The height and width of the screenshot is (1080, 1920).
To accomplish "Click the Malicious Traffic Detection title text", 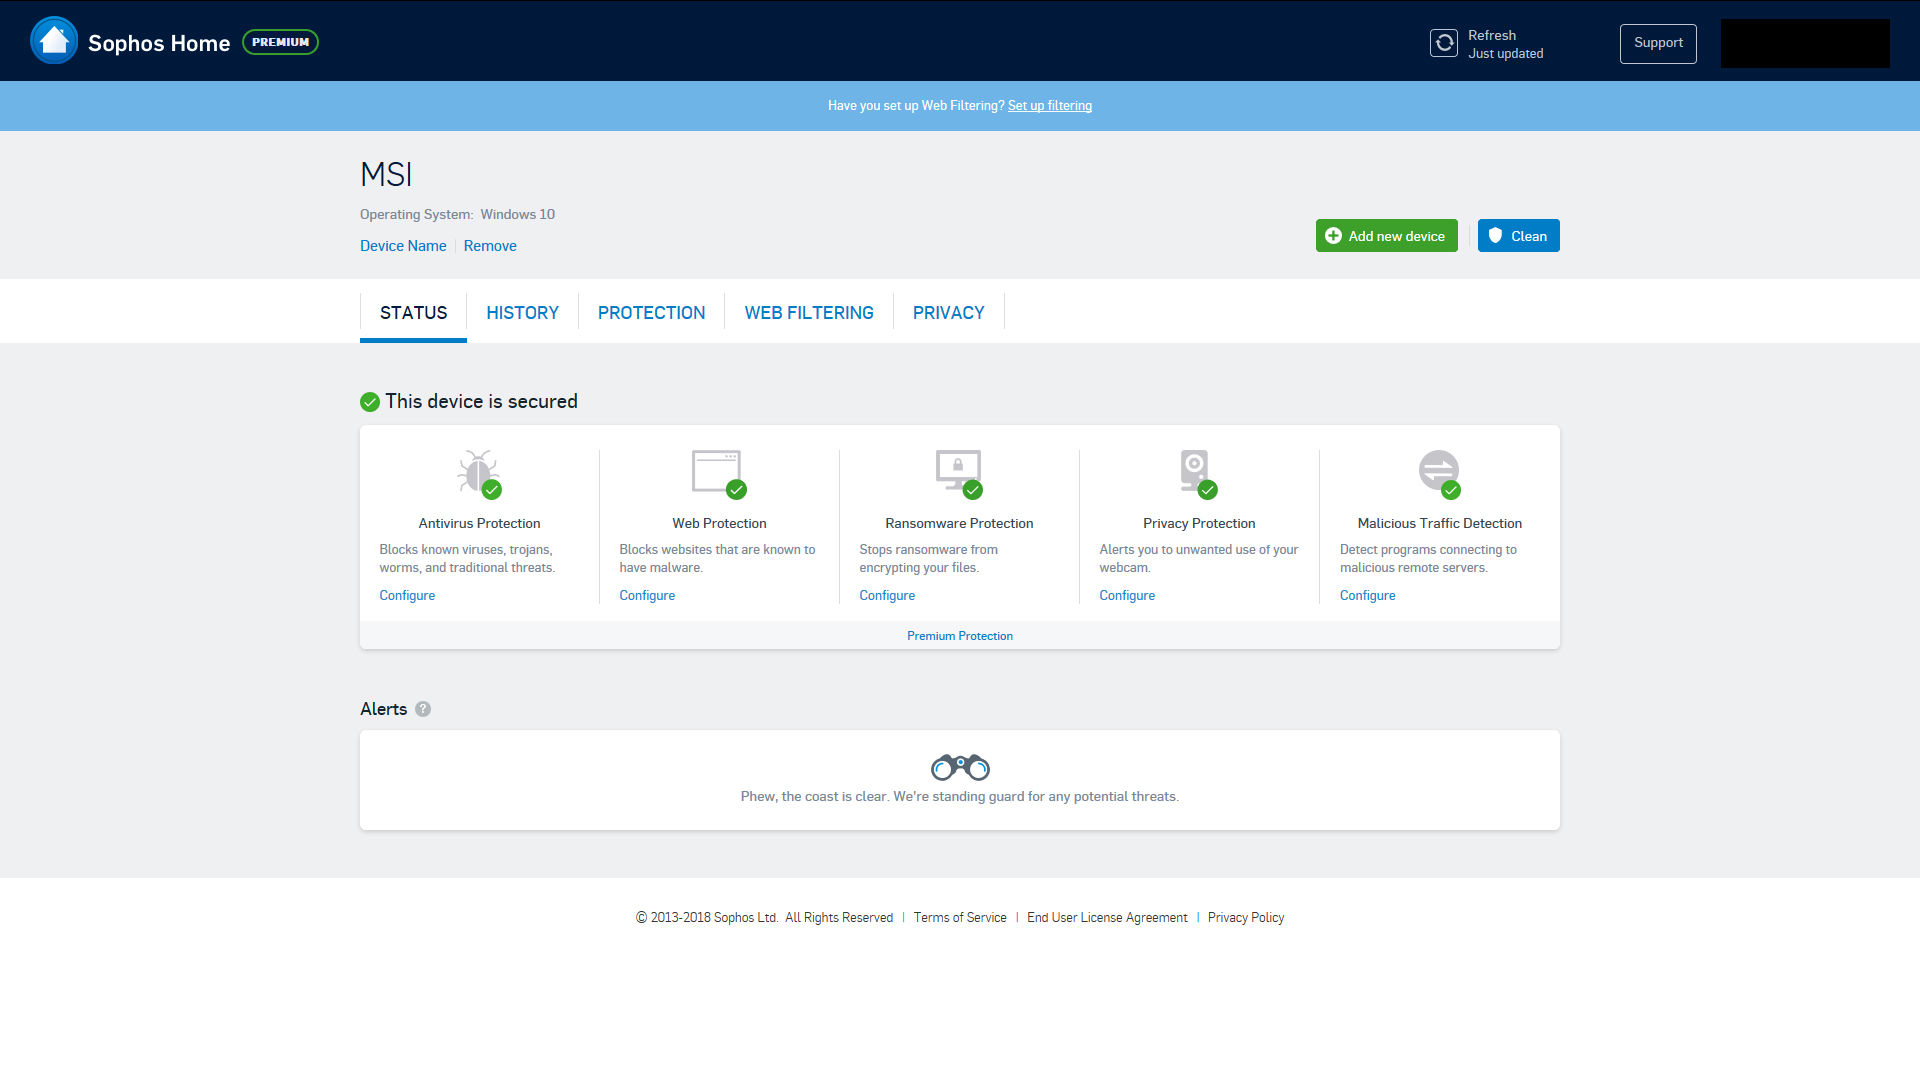I will [x=1440, y=523].
